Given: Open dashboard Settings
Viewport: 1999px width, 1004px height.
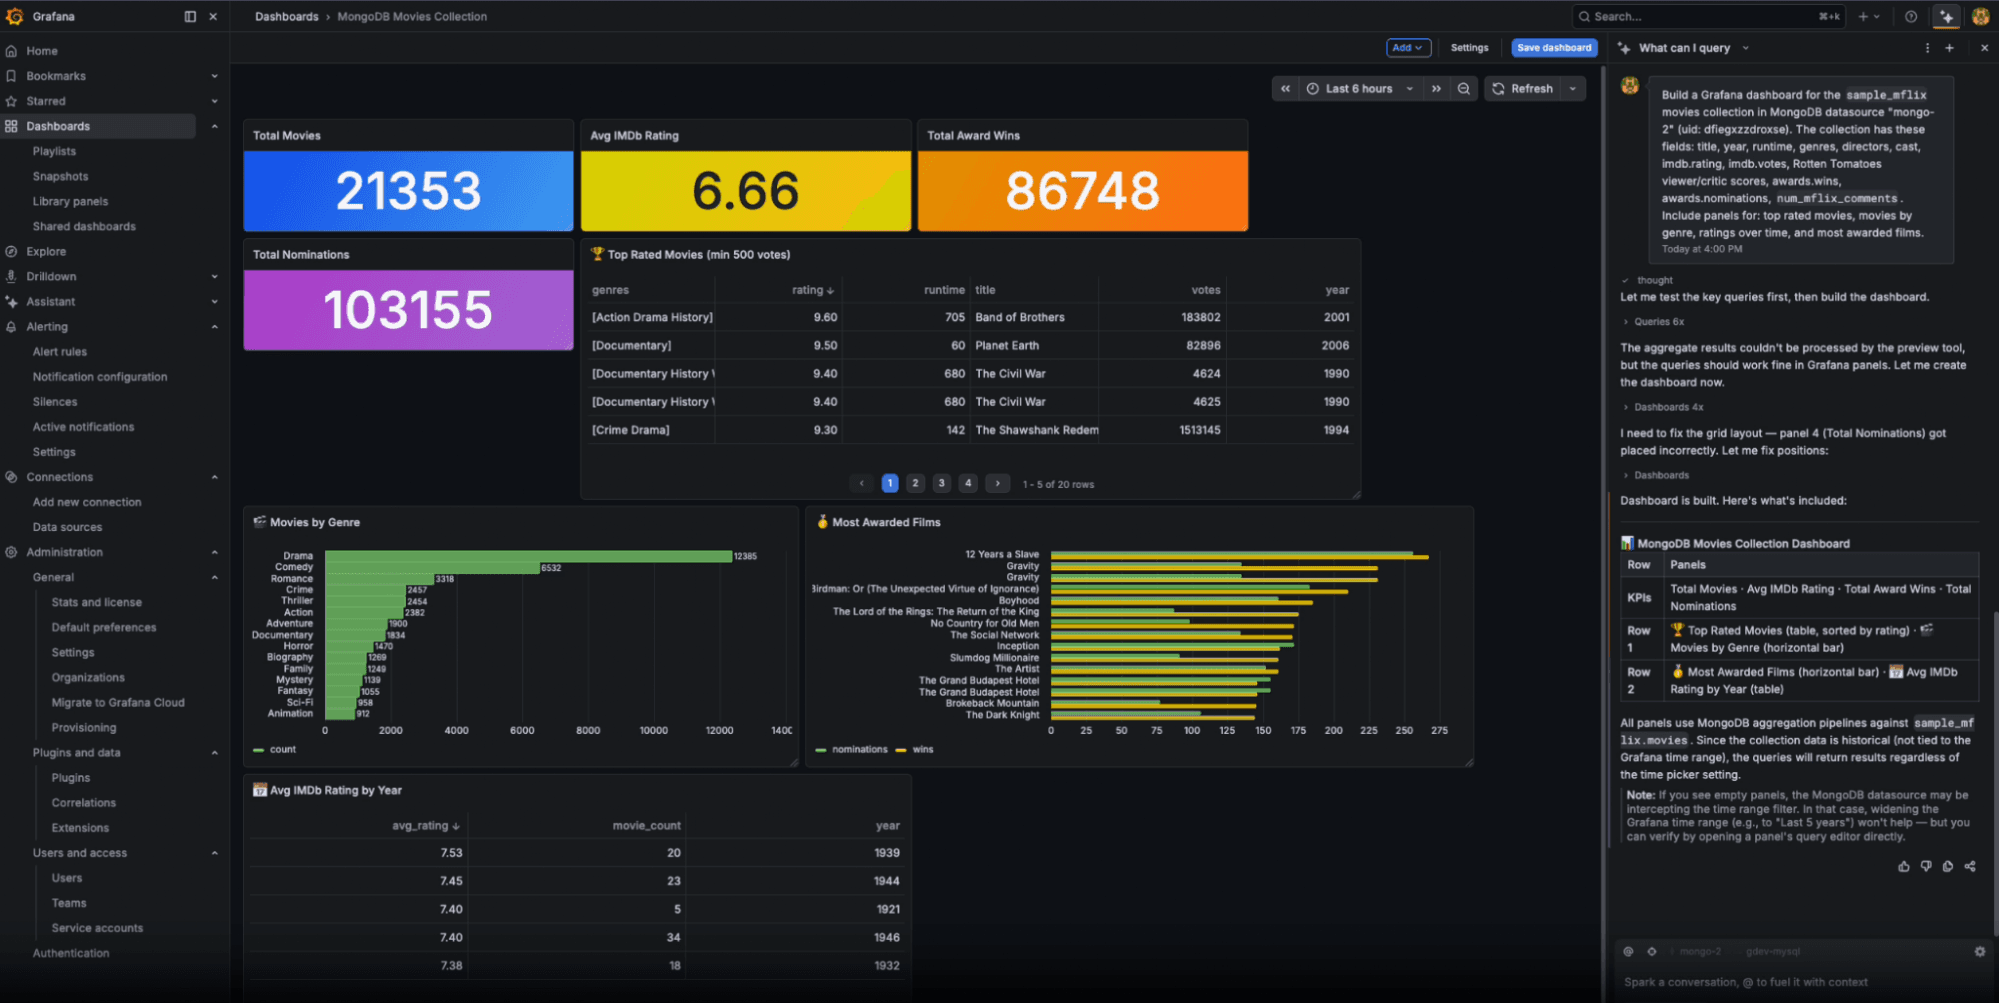Looking at the screenshot, I should [x=1469, y=48].
